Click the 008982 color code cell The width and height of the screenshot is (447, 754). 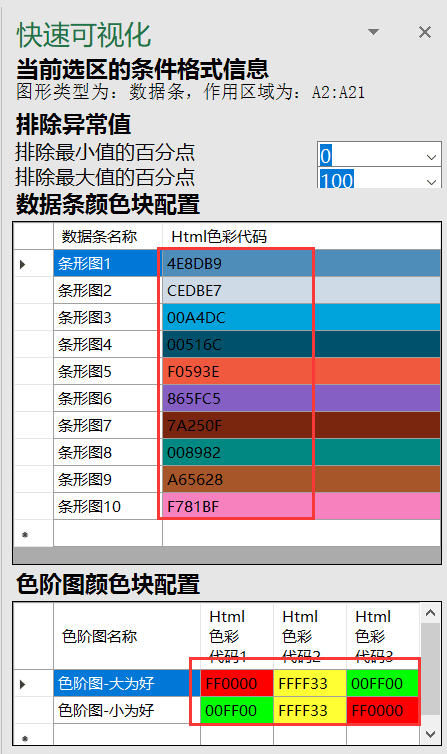pyautogui.click(x=301, y=452)
